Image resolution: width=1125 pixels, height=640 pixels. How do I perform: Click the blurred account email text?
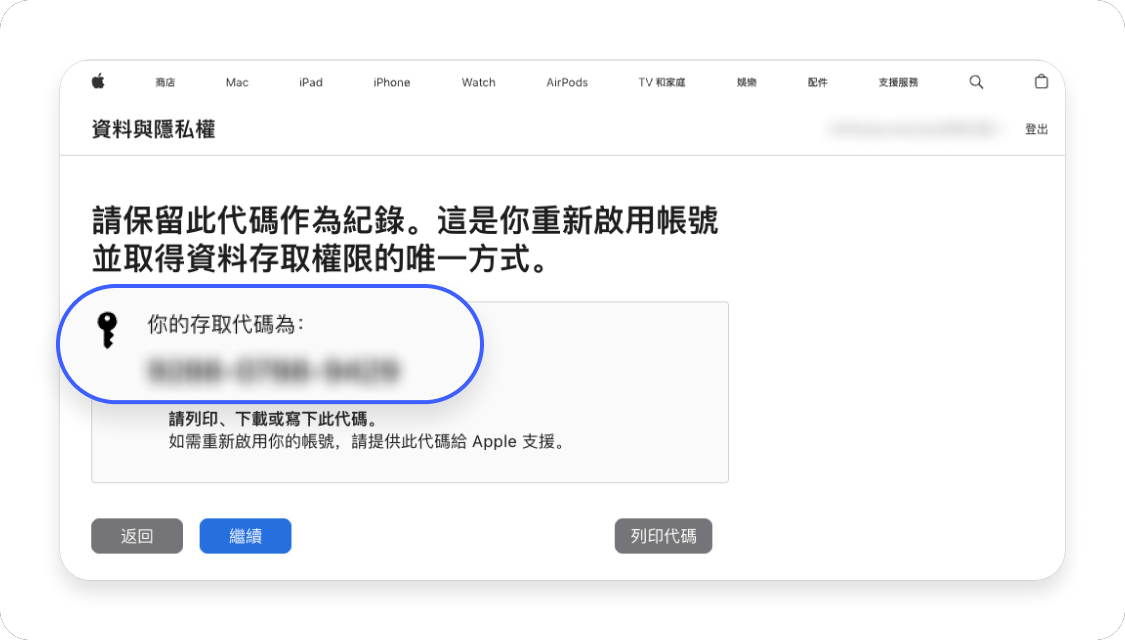coord(913,129)
